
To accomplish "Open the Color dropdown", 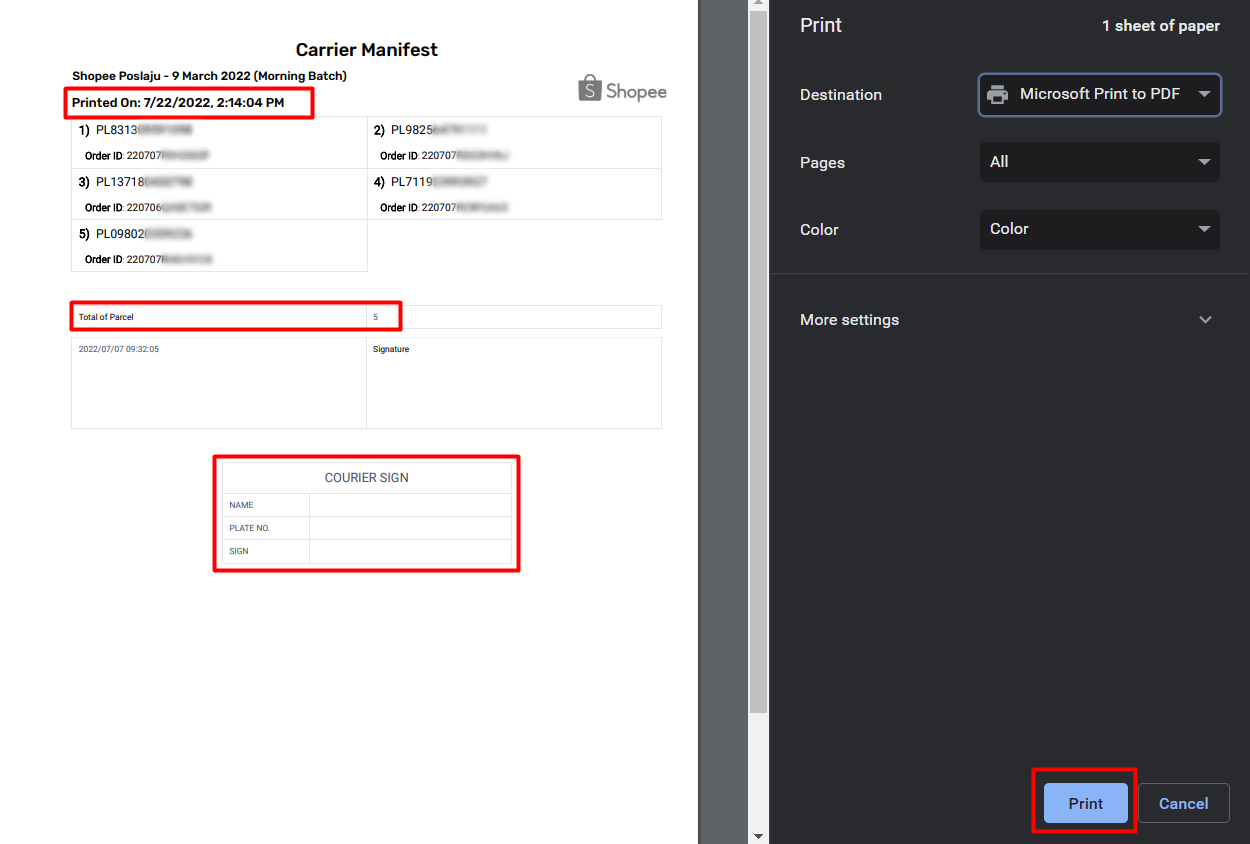I will [x=1099, y=230].
